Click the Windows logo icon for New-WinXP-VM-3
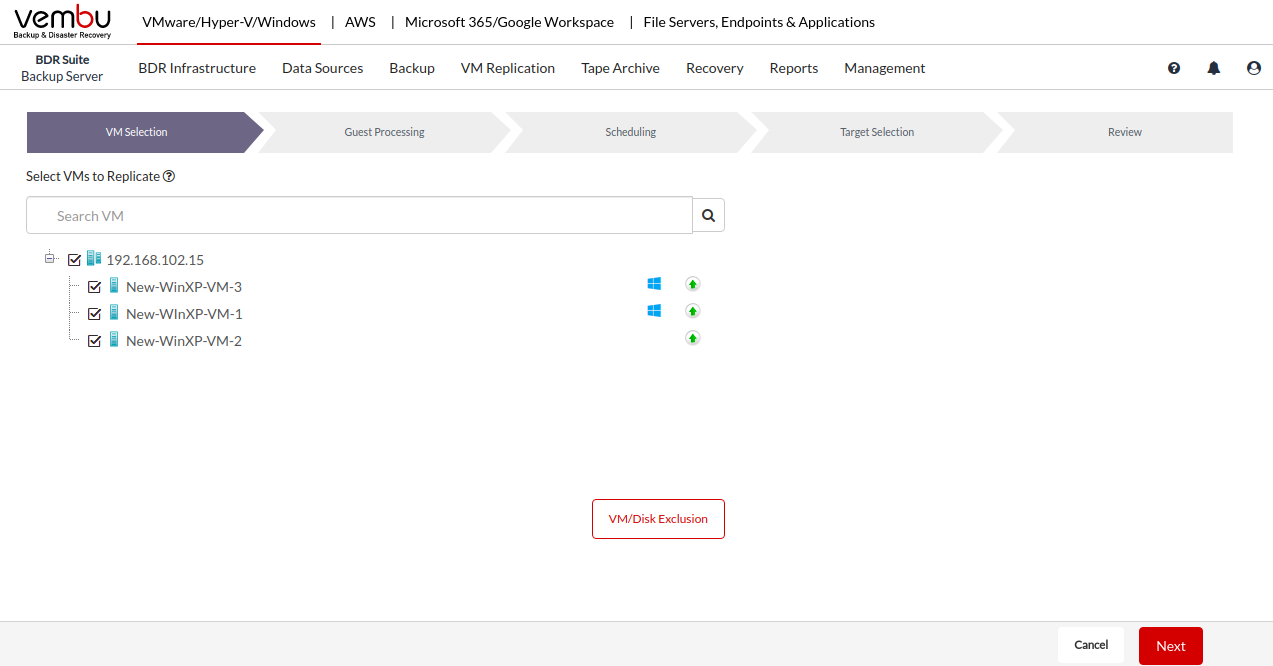 click(x=654, y=284)
